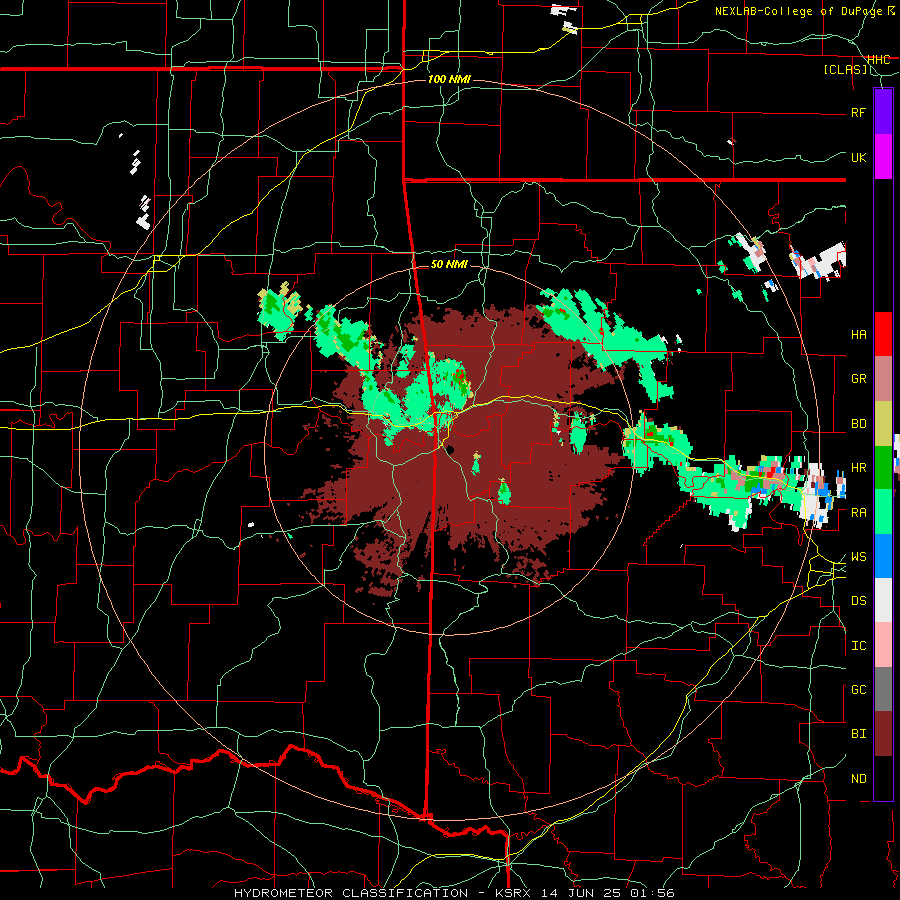Click the RF legend label
The width and height of the screenshot is (900, 900).
[x=858, y=112]
